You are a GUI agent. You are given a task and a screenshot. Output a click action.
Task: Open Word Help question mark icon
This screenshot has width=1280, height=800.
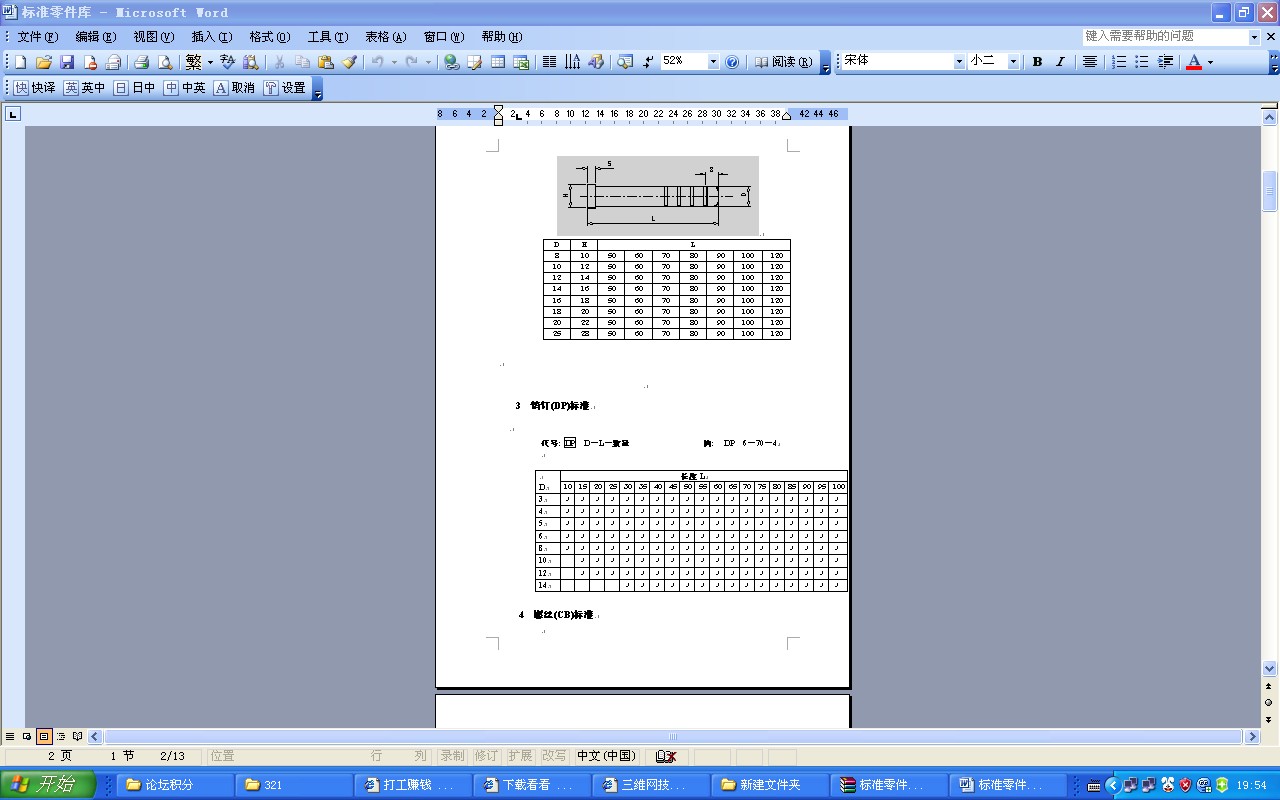pyautogui.click(x=732, y=62)
